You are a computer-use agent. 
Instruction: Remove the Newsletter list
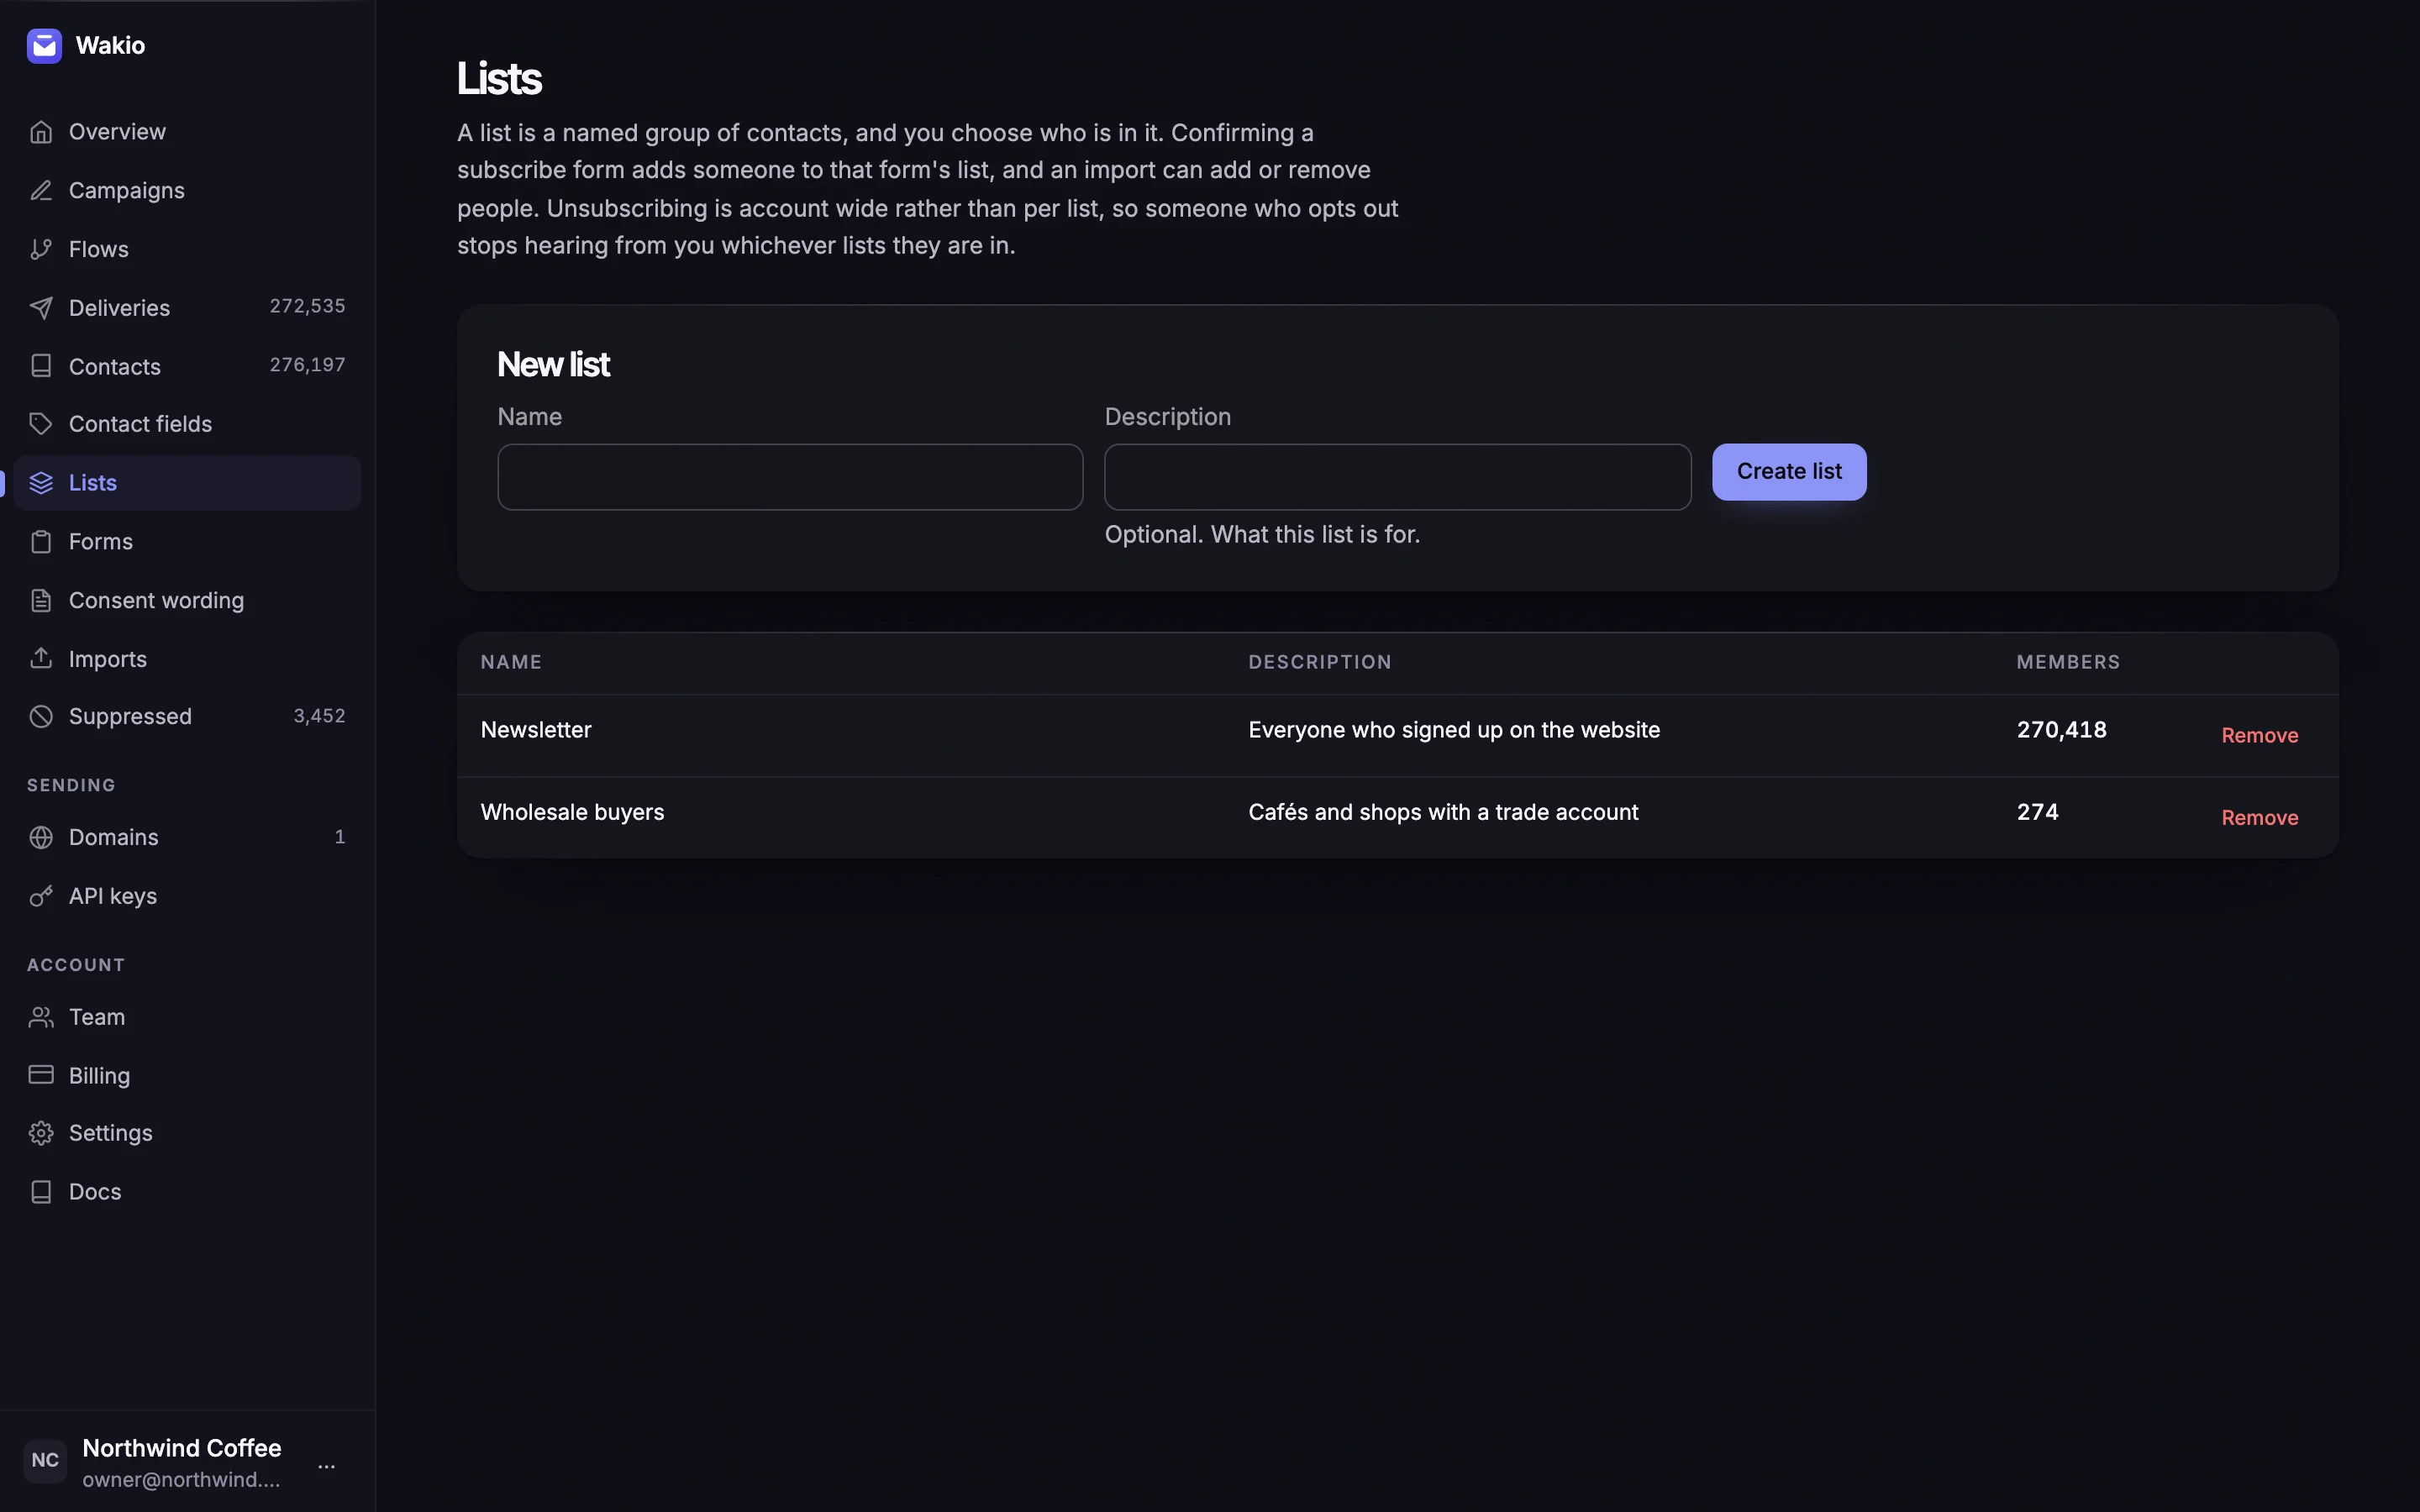[2259, 736]
